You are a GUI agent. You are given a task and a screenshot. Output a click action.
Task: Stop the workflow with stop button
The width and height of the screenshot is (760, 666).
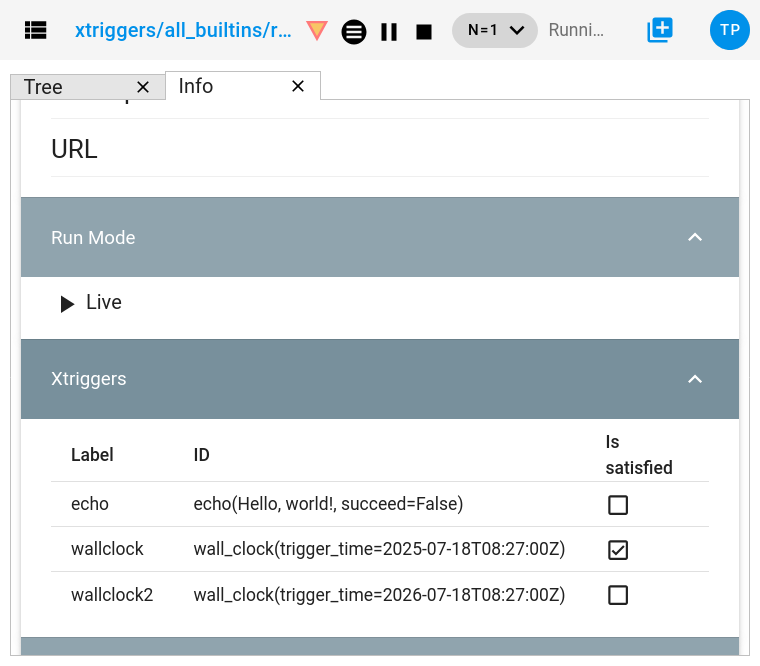click(x=424, y=31)
